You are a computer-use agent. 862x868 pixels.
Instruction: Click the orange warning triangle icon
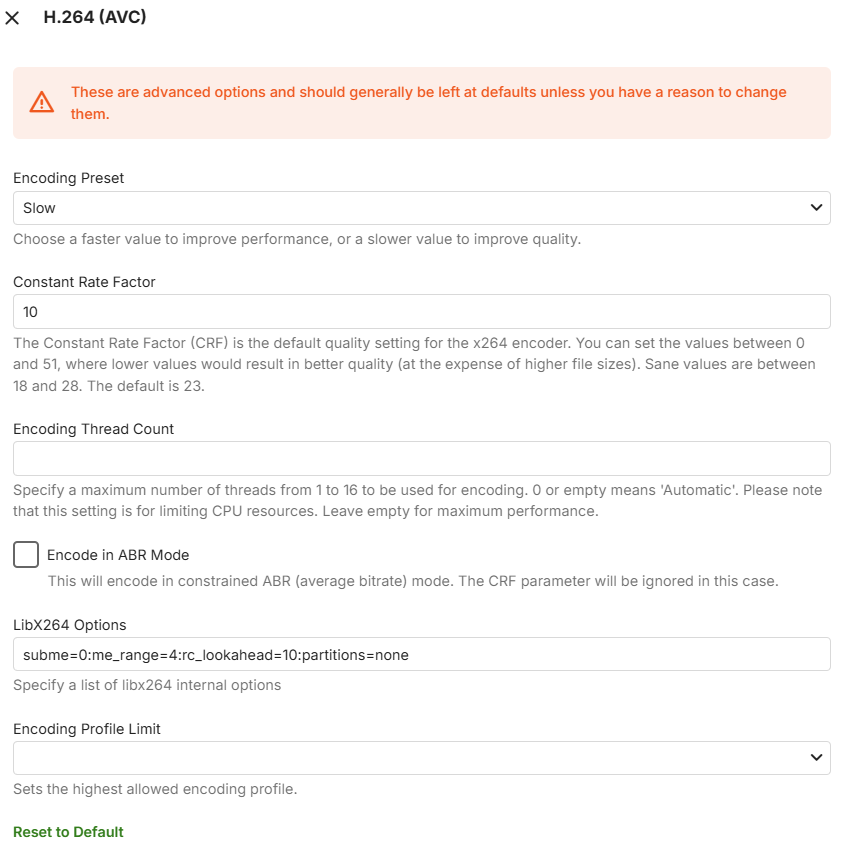tap(41, 102)
